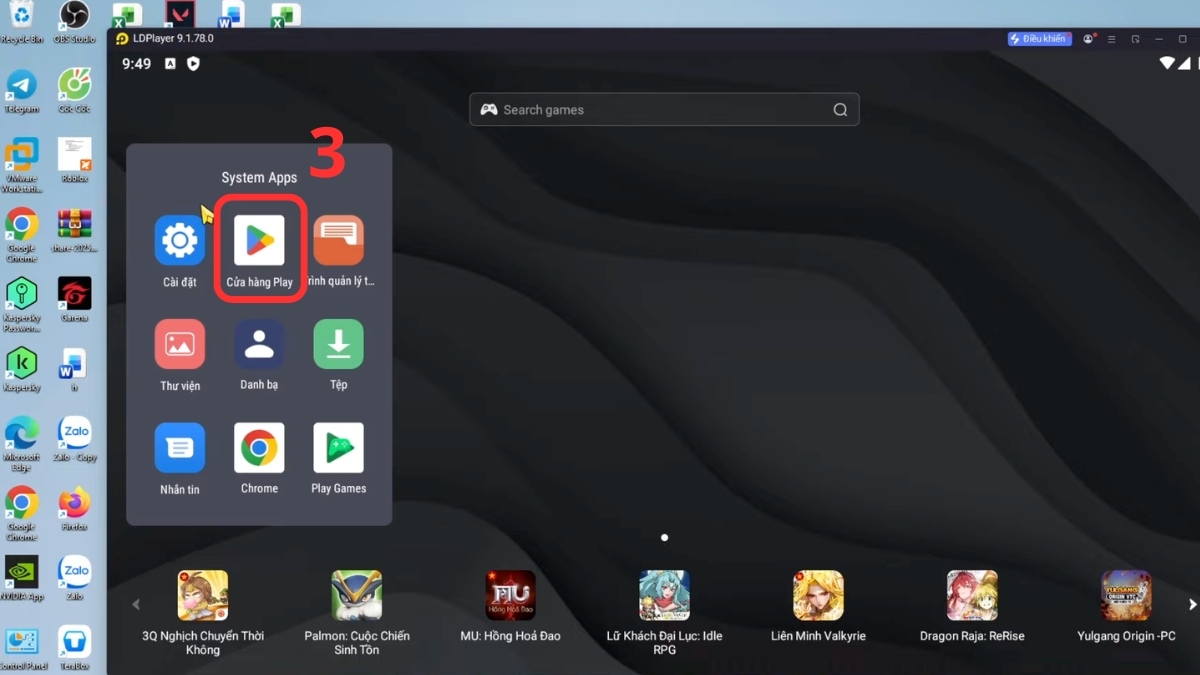
Task: Open the orange file manager app icon
Action: [x=339, y=240]
